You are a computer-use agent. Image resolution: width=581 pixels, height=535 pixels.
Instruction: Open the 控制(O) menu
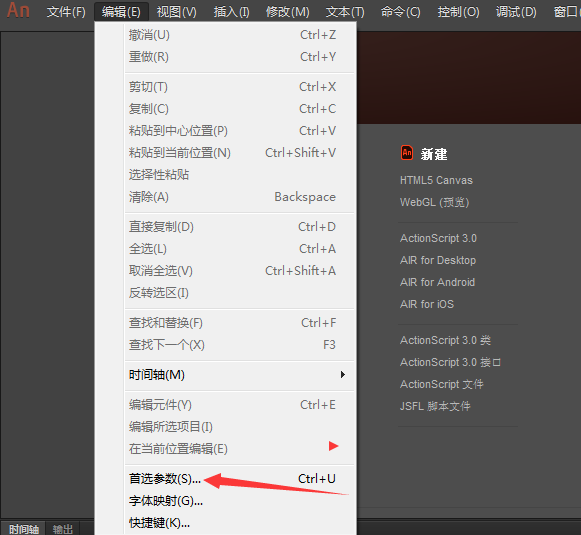coord(458,12)
